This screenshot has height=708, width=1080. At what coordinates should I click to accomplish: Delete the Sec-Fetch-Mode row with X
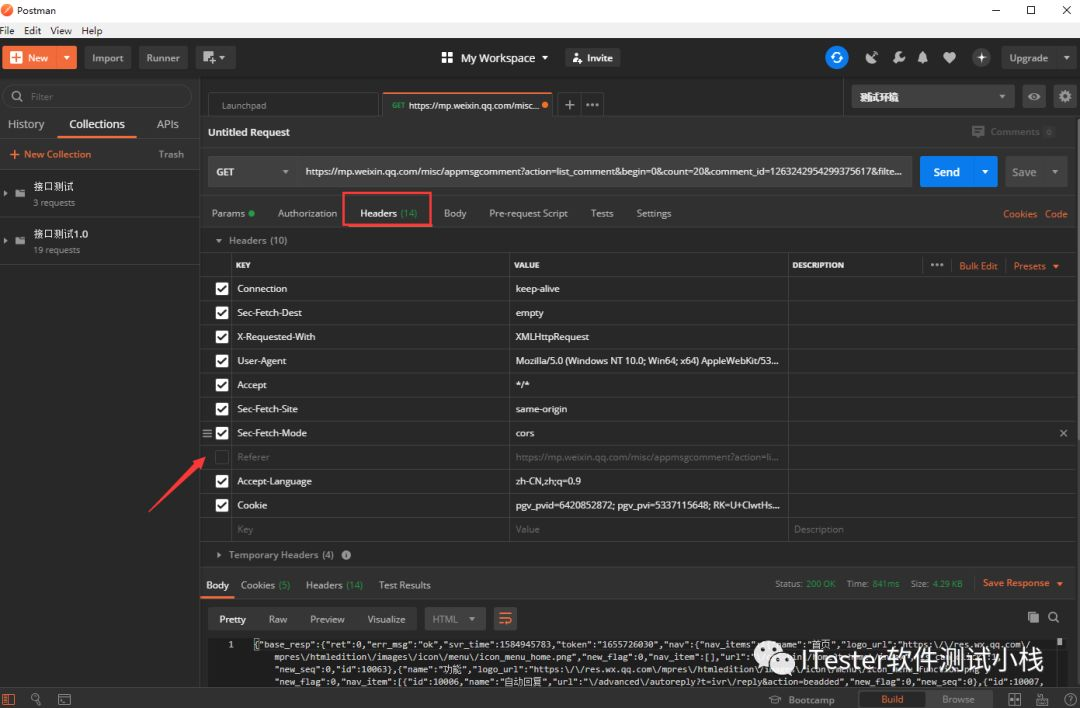(1063, 433)
